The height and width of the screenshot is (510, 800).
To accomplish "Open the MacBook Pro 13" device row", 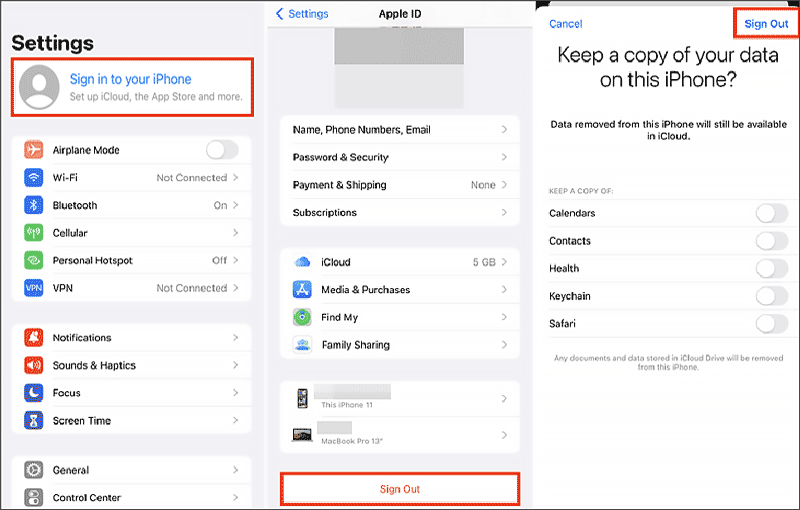I will [399, 435].
